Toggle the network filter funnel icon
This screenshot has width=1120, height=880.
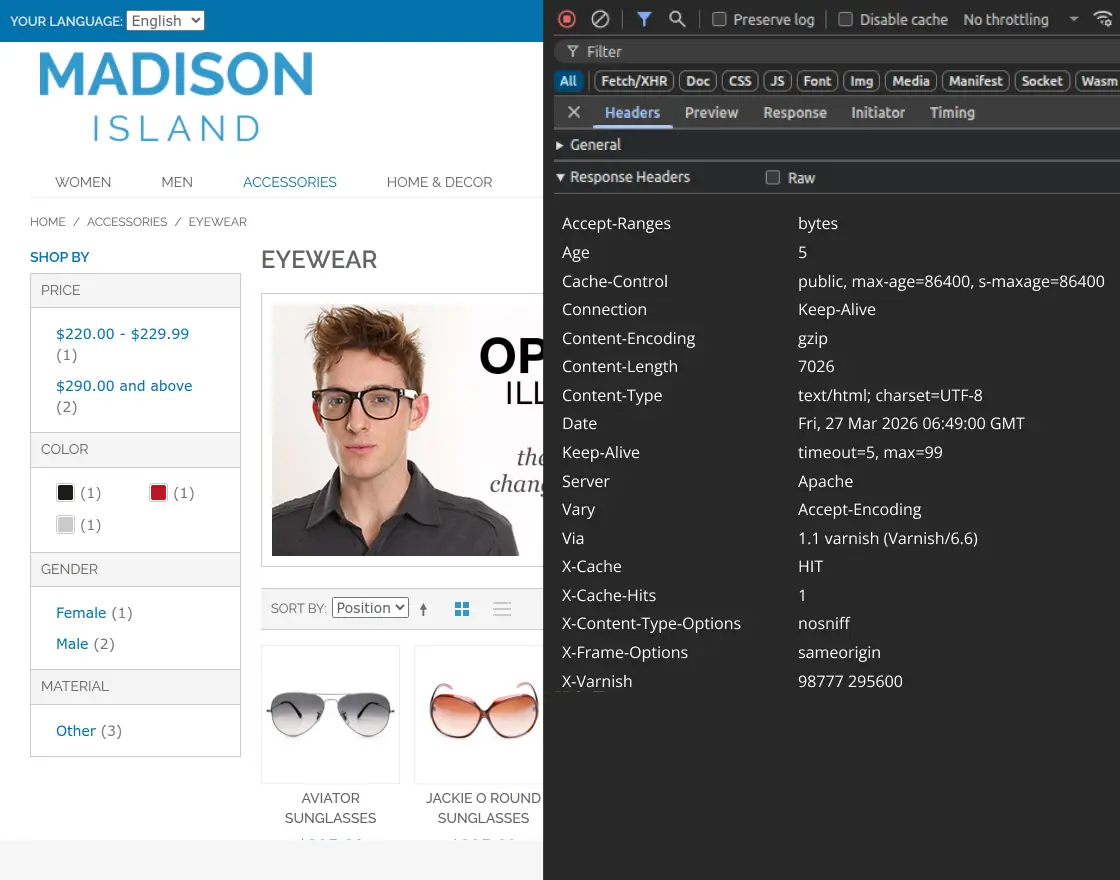[644, 19]
